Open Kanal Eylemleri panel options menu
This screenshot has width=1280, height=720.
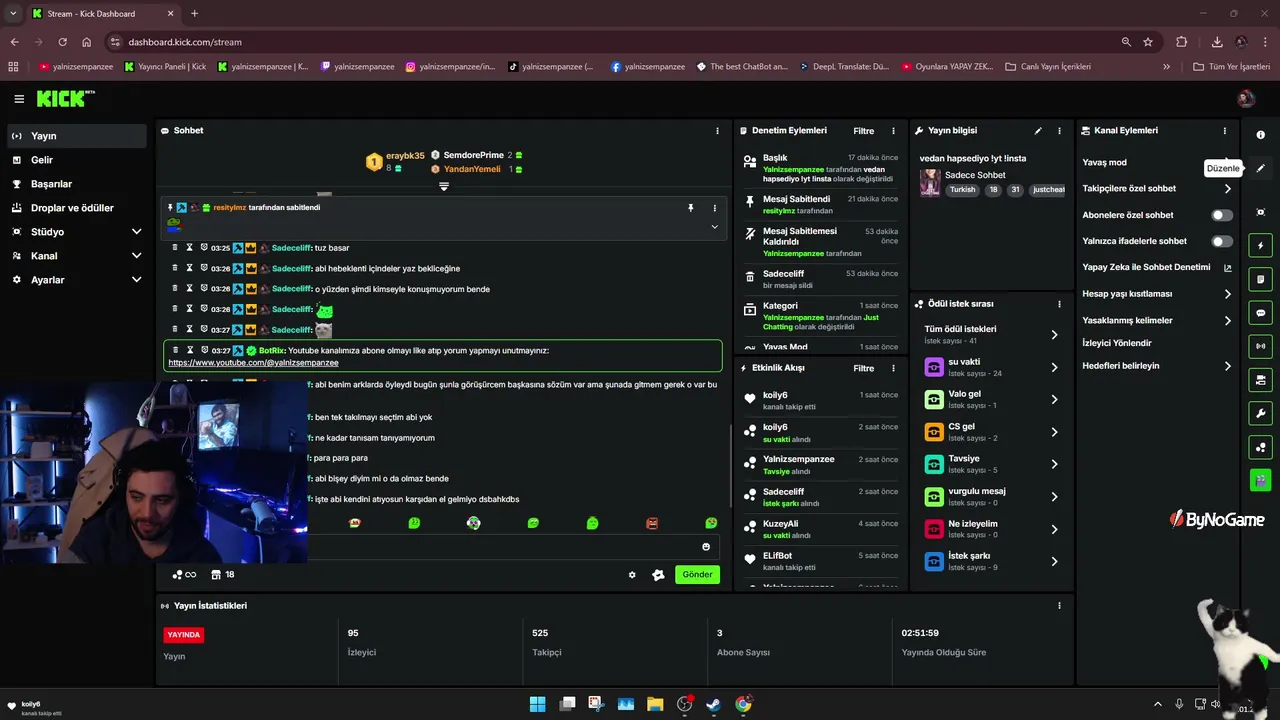[1224, 131]
